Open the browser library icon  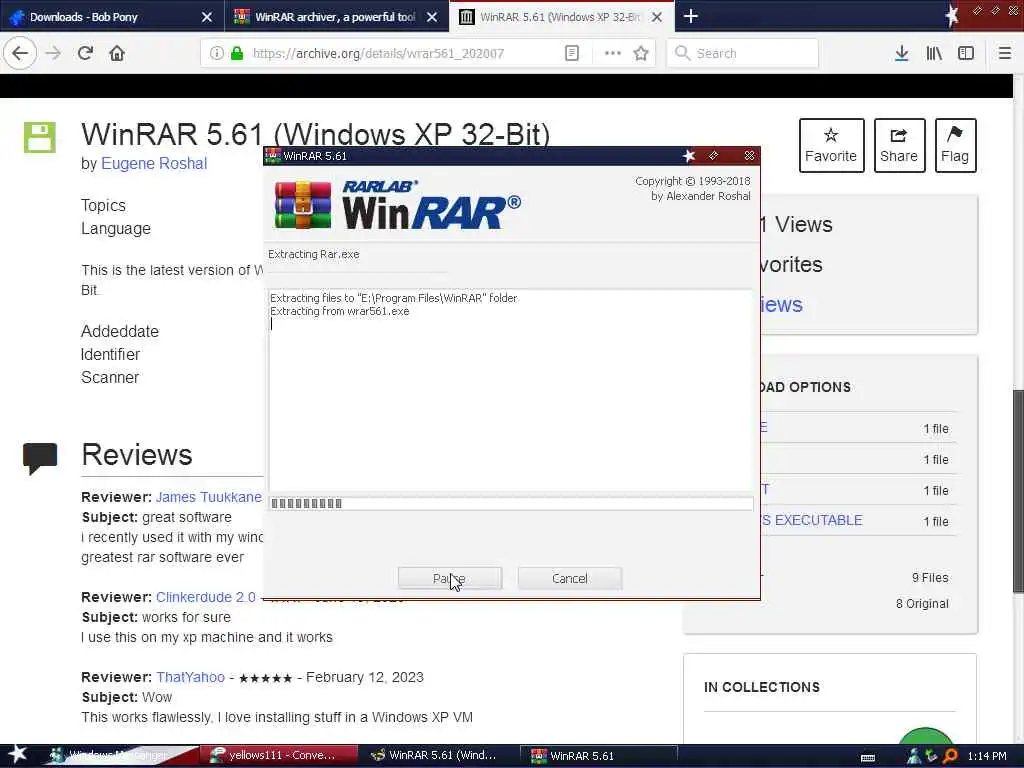tap(934, 53)
